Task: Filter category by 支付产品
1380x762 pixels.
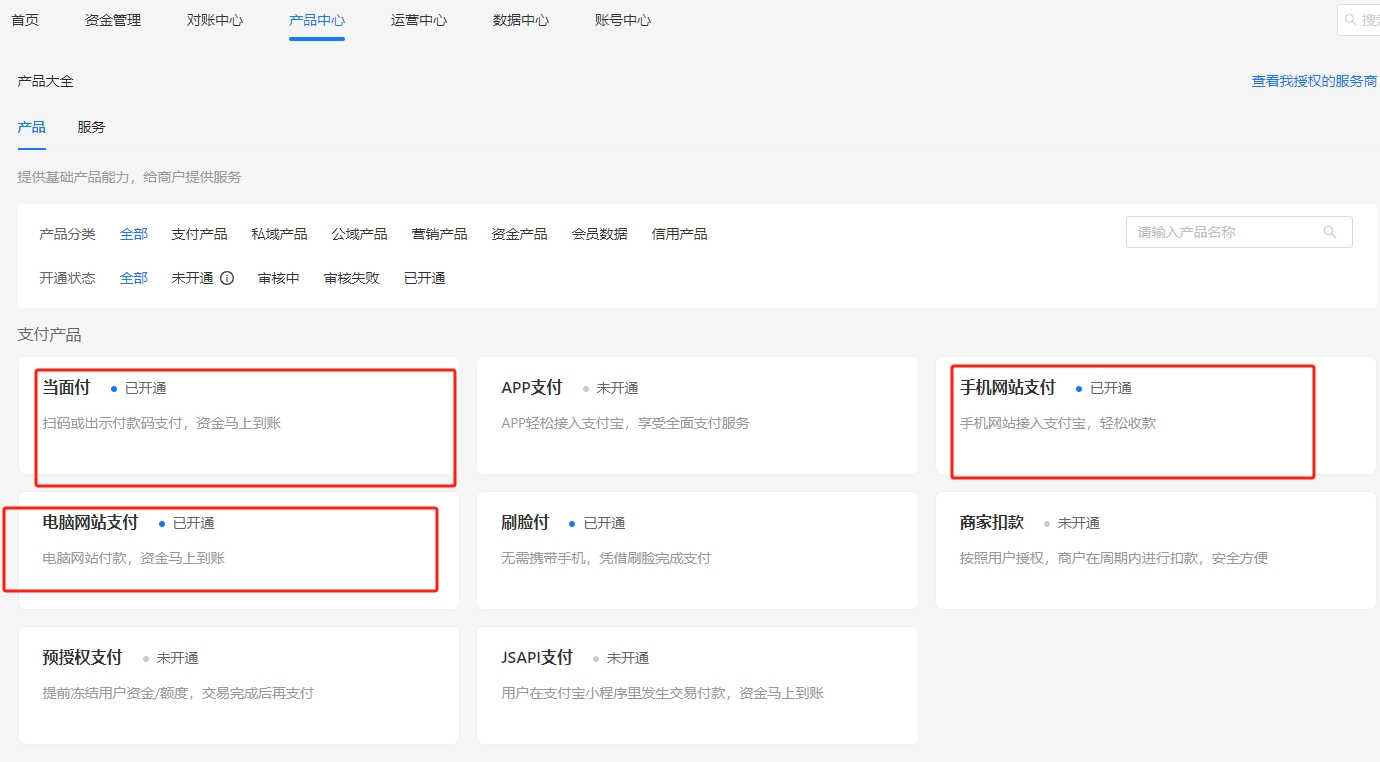Action: pos(200,234)
